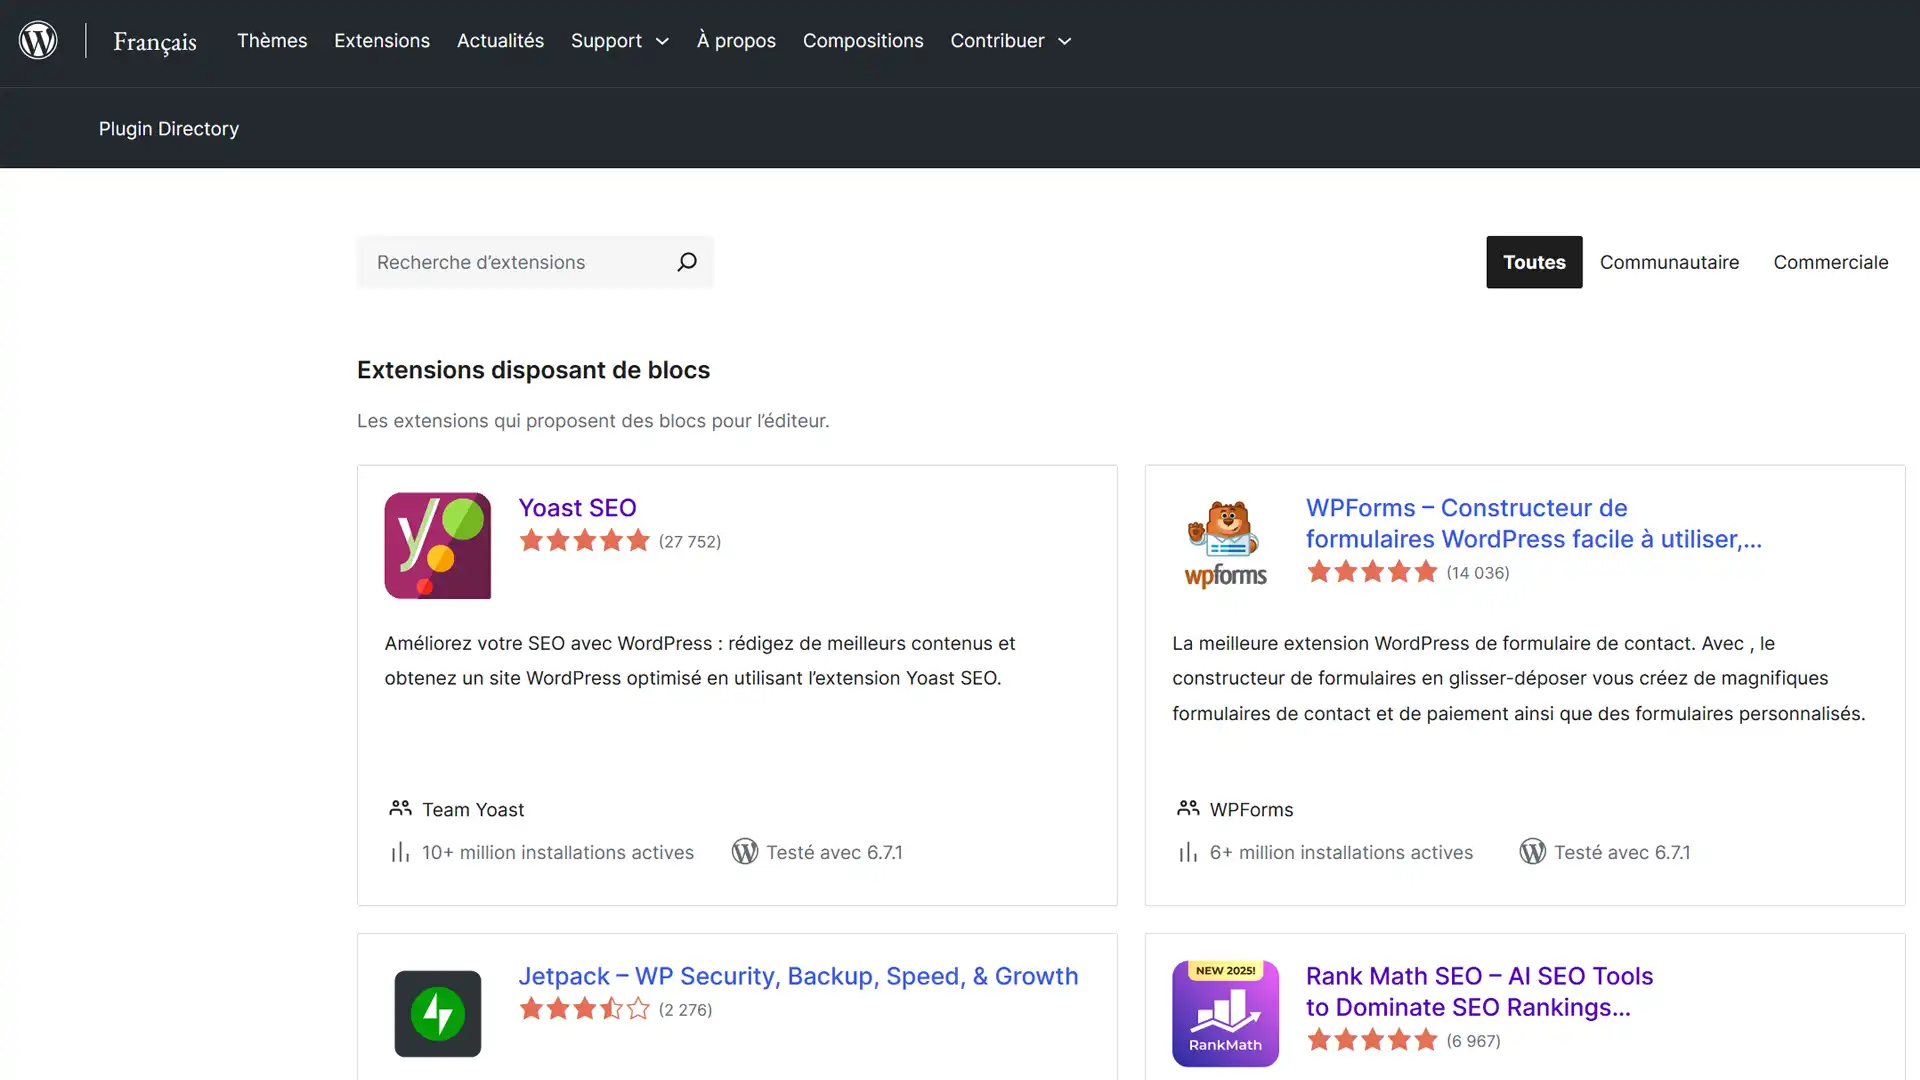Click the WPForms author name
This screenshot has width=1920, height=1080.
click(1251, 809)
